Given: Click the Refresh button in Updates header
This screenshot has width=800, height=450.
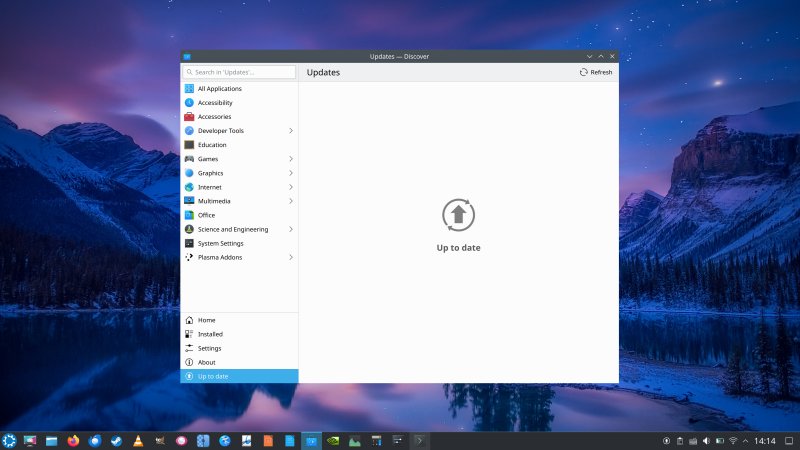Looking at the screenshot, I should click(x=596, y=72).
